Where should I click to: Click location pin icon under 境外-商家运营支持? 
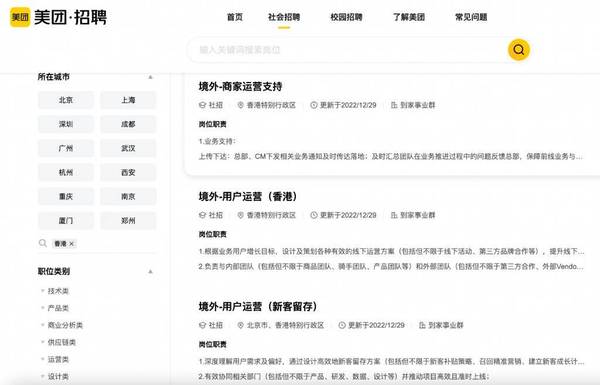tap(240, 105)
